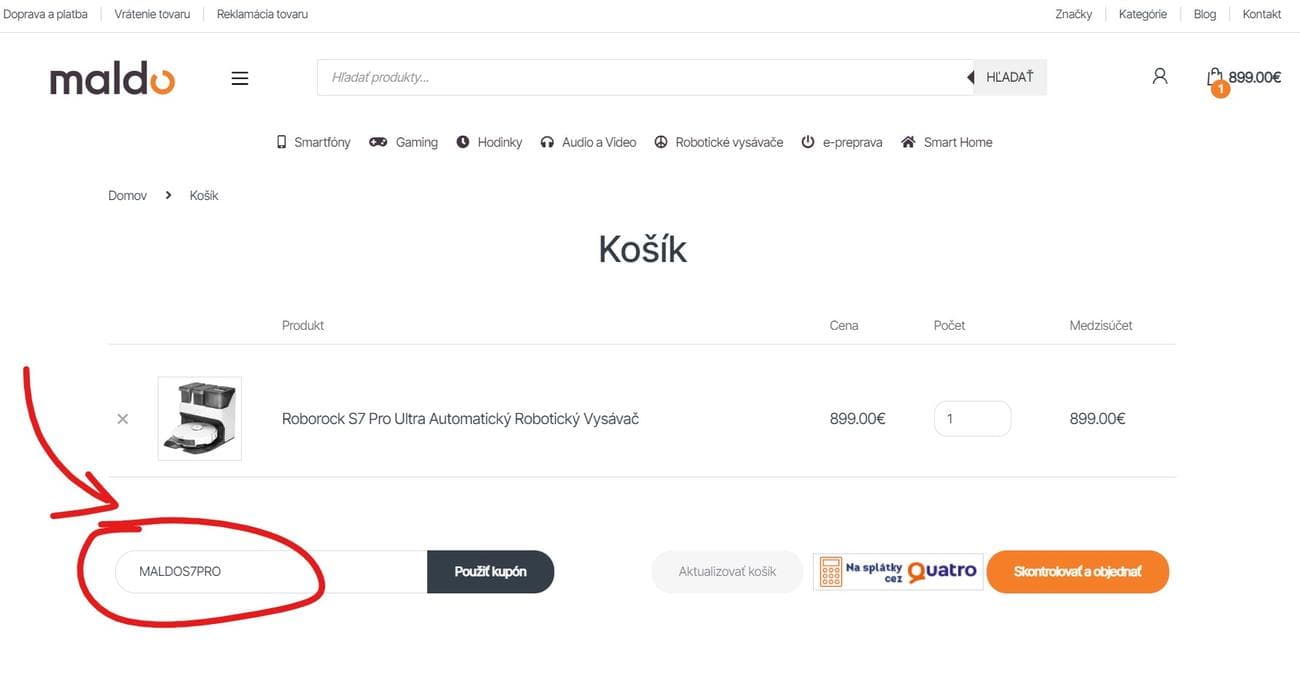Click the Audio a Video headphones icon

coord(547,141)
